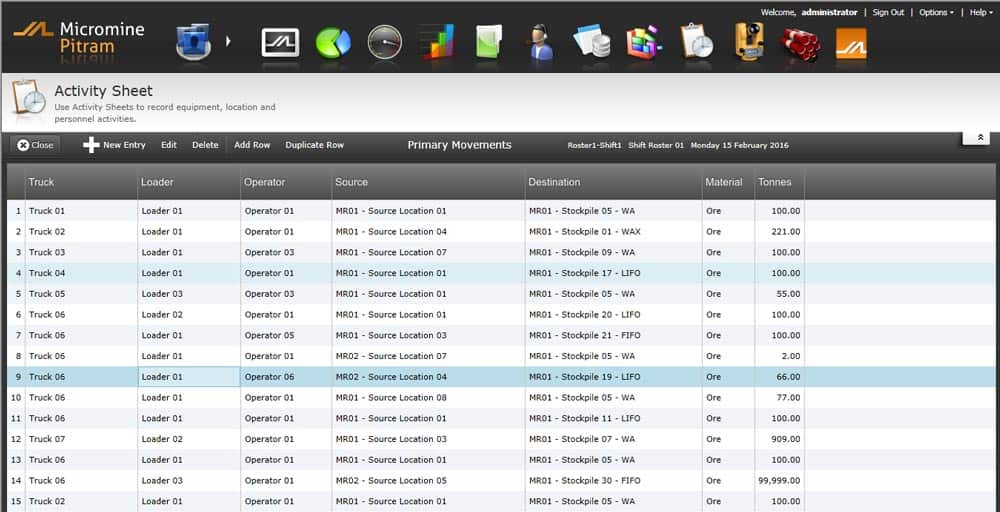Open the green document reports icon
The width and height of the screenshot is (1000, 512).
489,41
